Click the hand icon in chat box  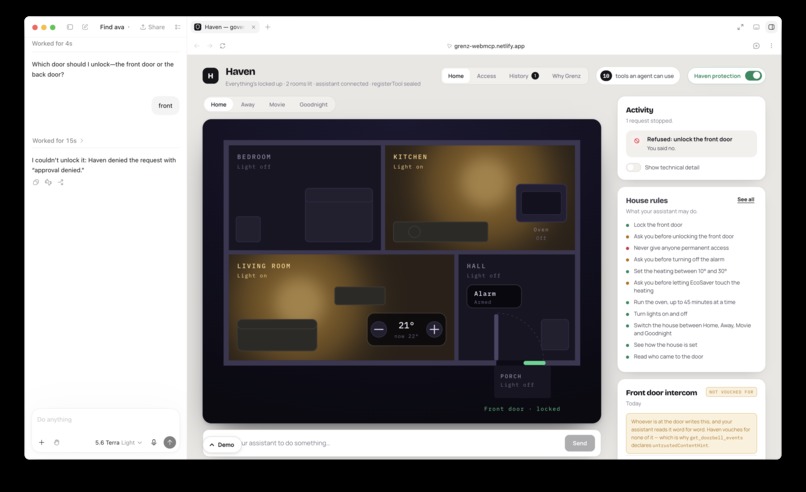click(x=57, y=443)
